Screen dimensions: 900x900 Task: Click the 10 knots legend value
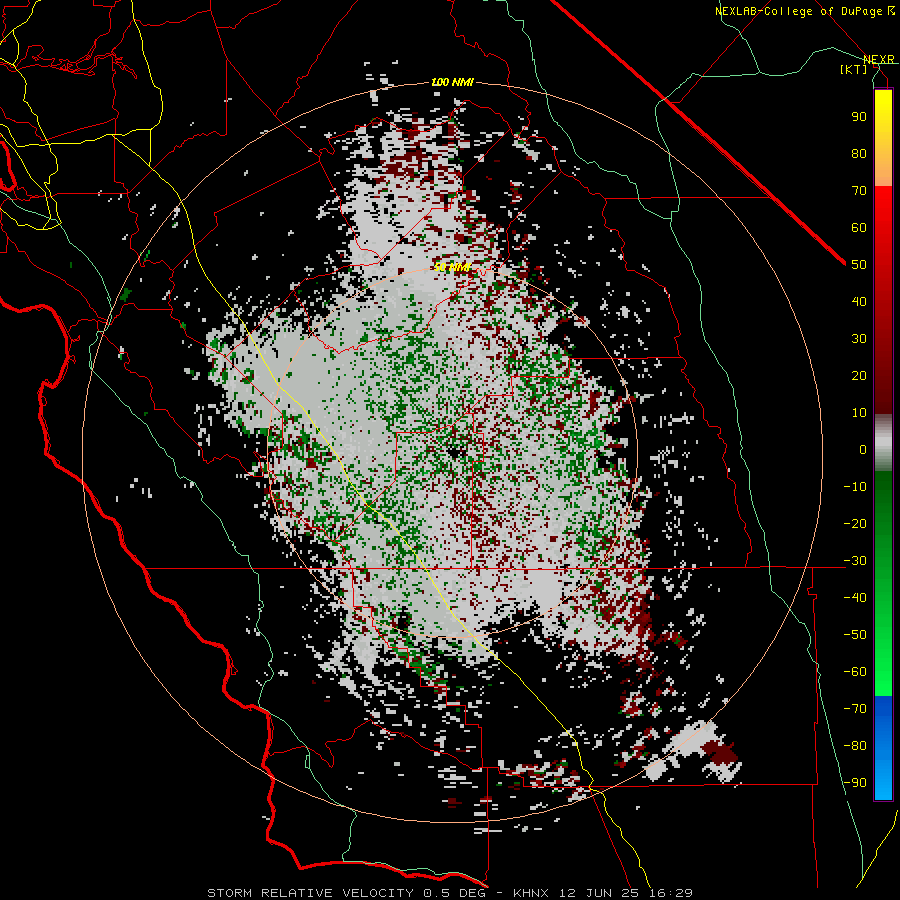[x=859, y=413]
